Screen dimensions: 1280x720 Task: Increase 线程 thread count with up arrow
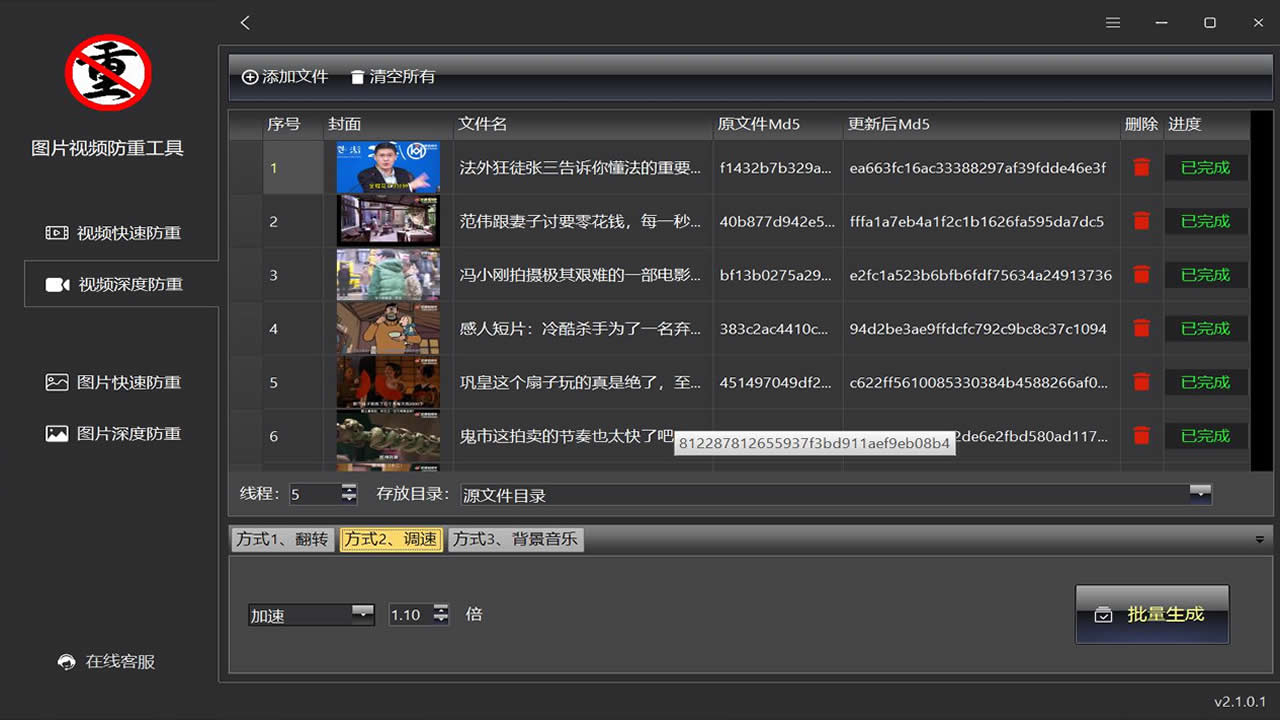[x=348, y=489]
